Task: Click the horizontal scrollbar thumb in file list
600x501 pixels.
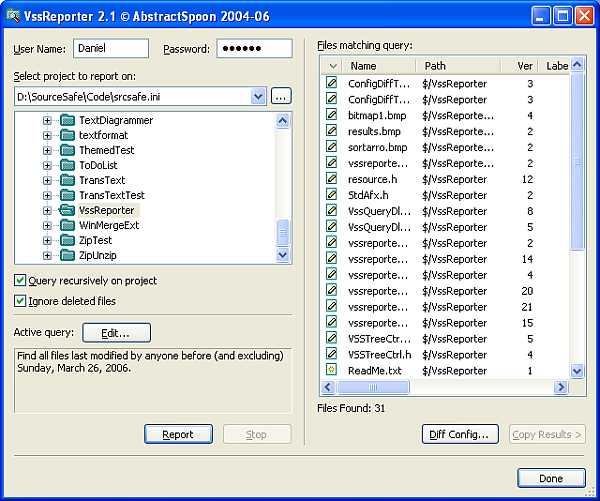Action: coord(373,387)
